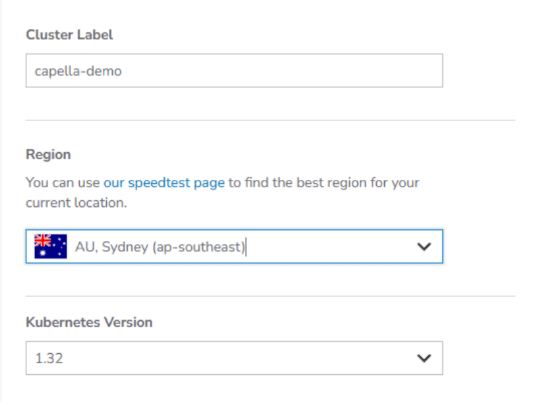The image size is (553, 409).
Task: Open the Region combo box
Action: tap(234, 246)
